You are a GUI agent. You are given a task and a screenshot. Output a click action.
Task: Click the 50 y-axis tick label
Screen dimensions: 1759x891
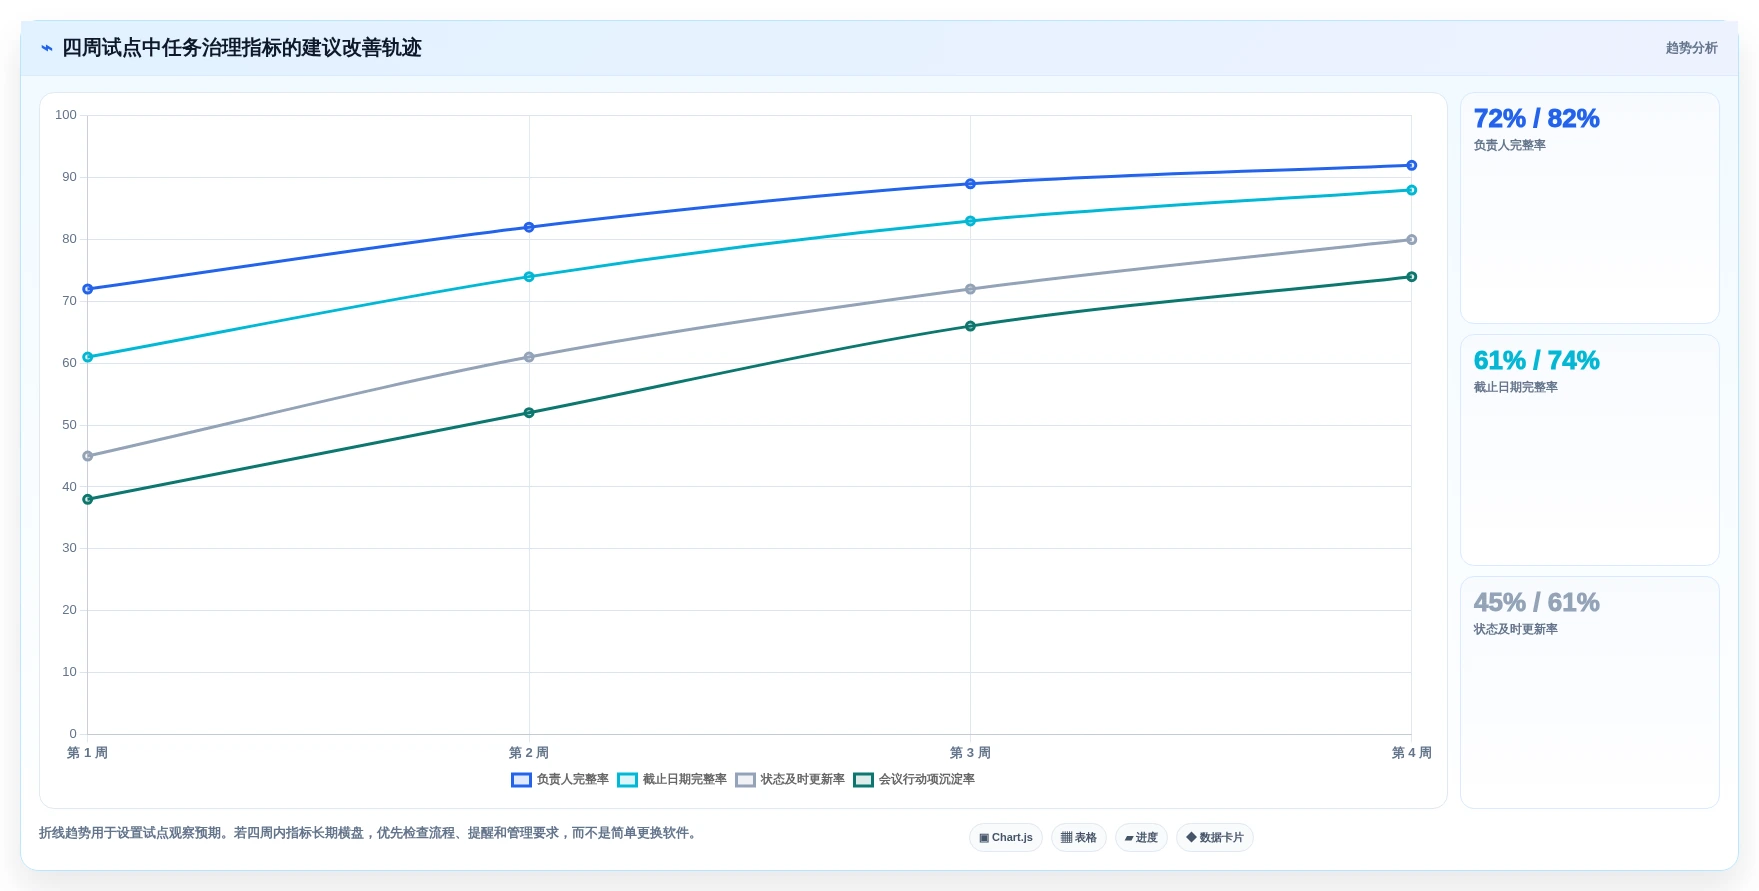click(69, 425)
